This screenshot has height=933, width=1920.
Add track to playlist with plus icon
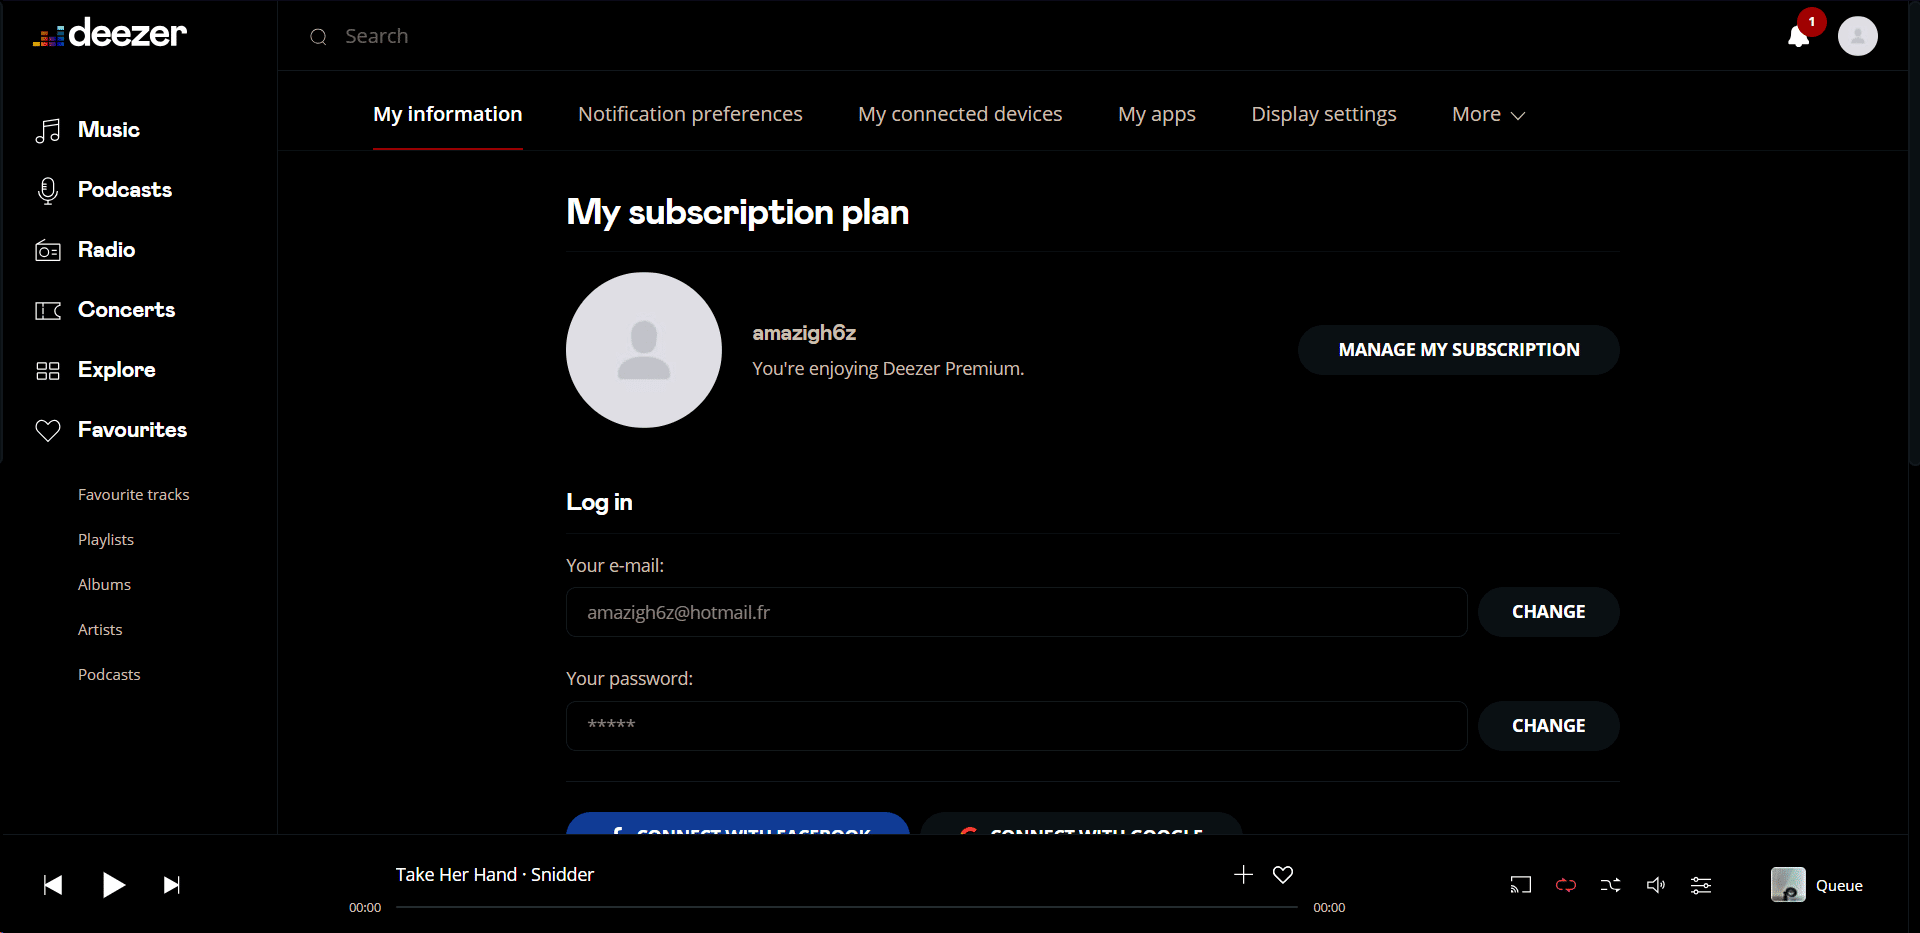click(x=1243, y=875)
